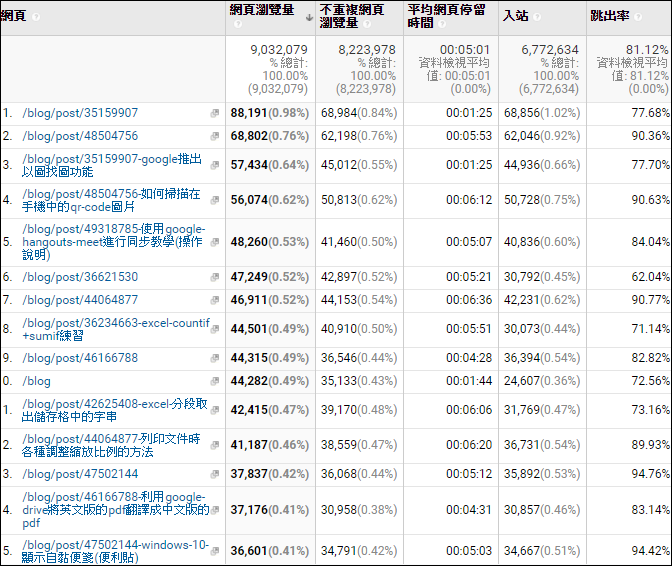Open page link /blog/post/47502144
672x566 pixels.
[x=80, y=474]
